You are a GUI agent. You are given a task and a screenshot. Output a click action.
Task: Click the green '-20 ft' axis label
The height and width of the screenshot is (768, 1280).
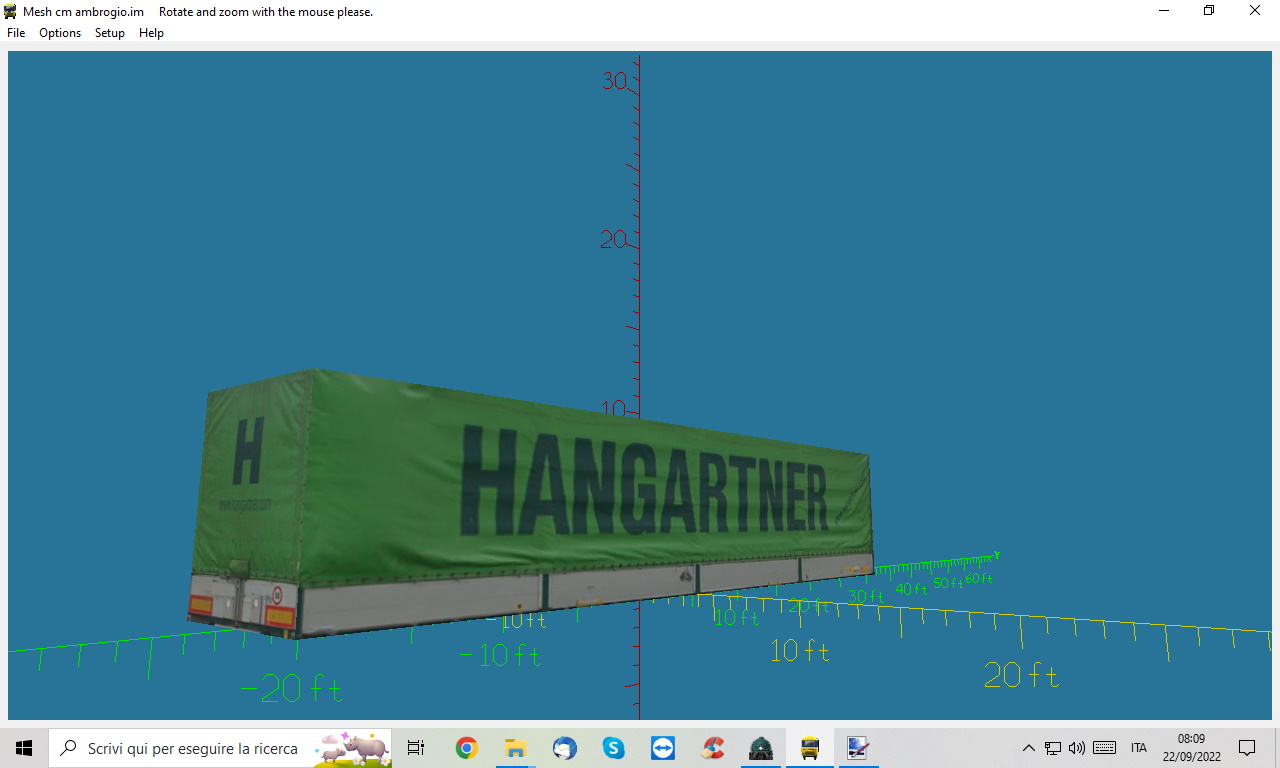point(291,688)
